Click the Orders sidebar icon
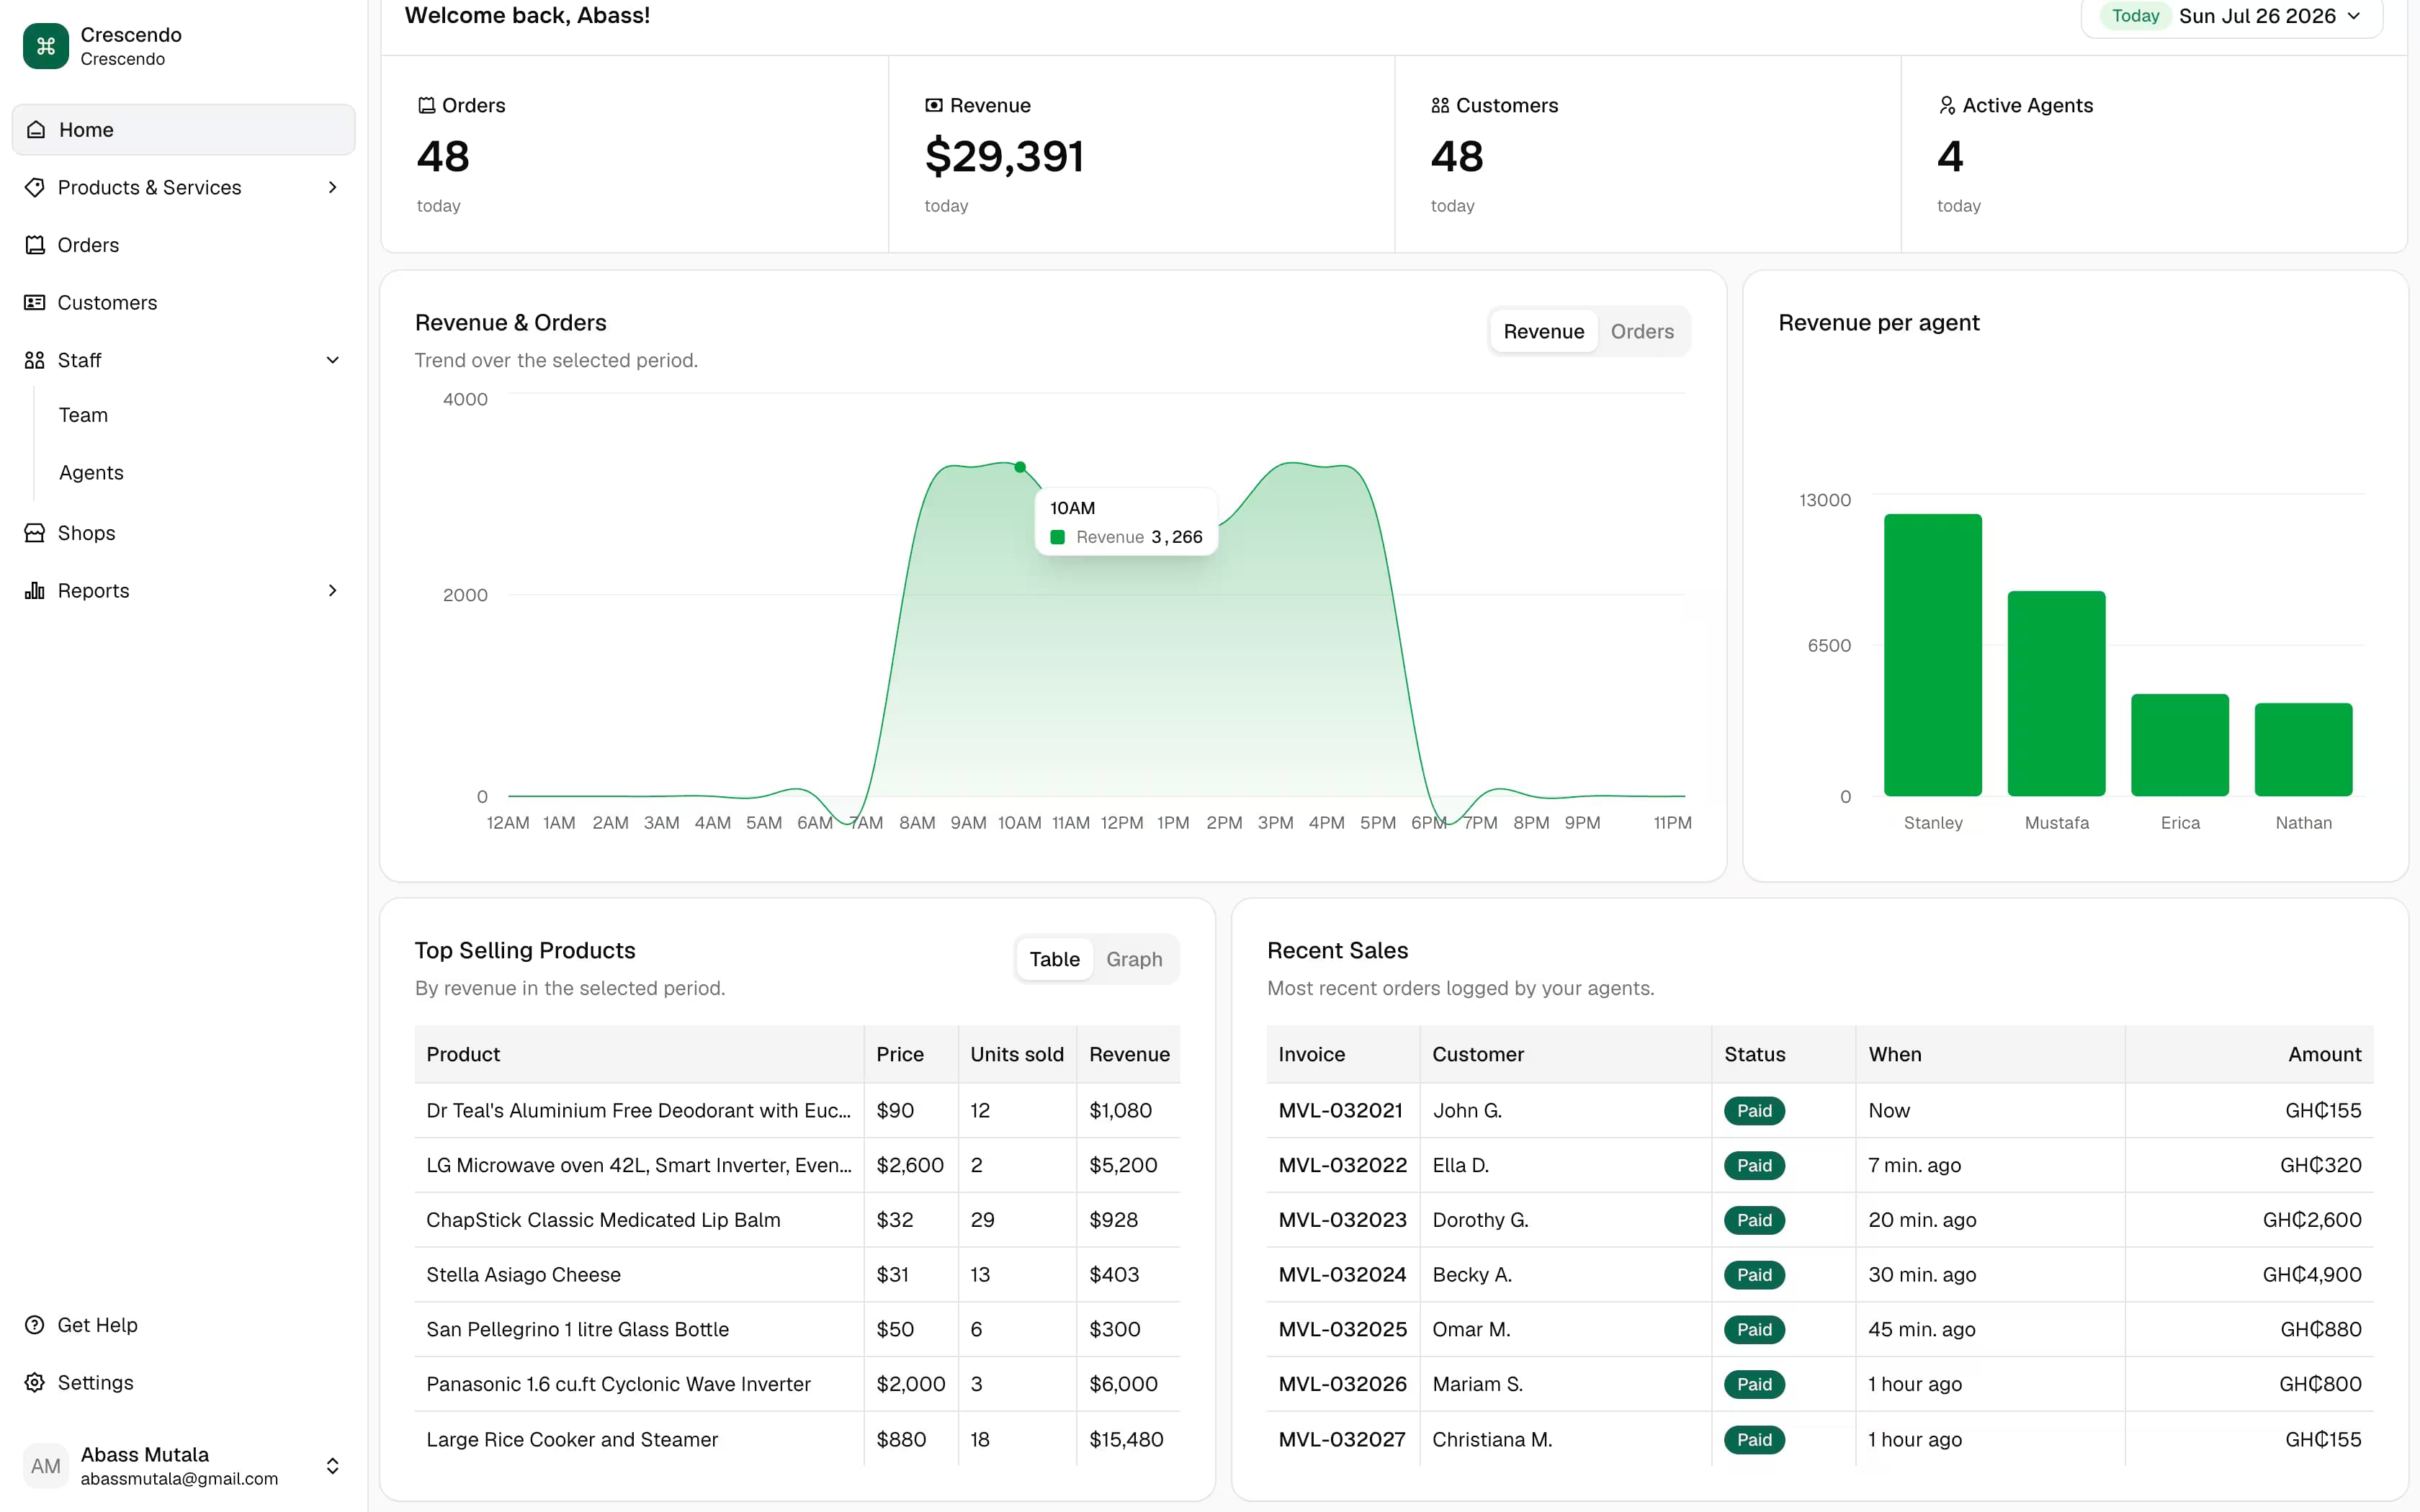The height and width of the screenshot is (1512, 2420). click(35, 245)
